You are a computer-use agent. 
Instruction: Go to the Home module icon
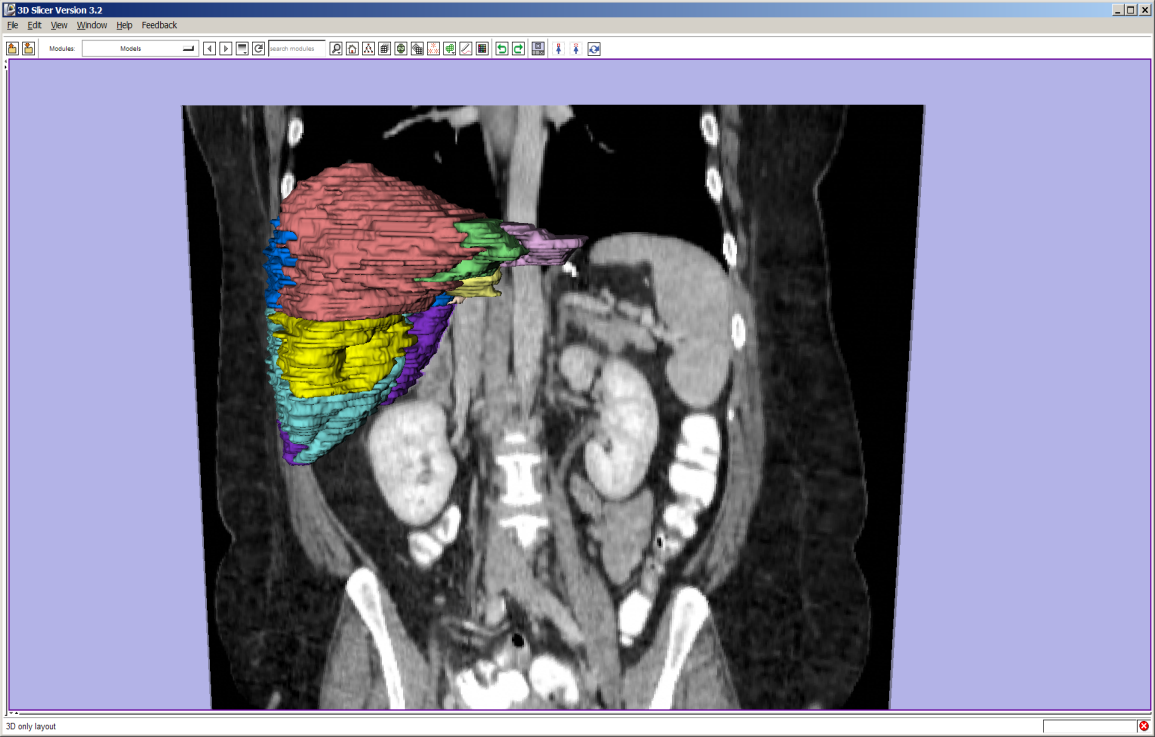[x=352, y=48]
